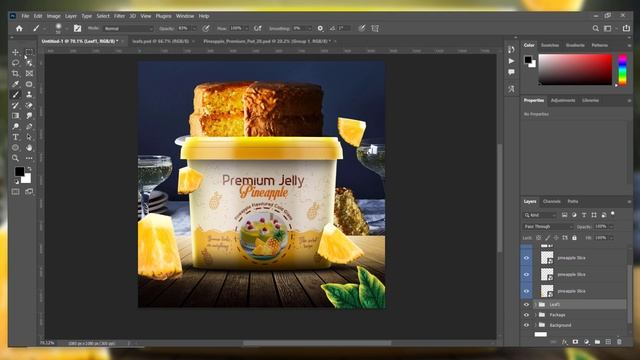The width and height of the screenshot is (640, 360).
Task: Select the Move tool
Action: pyautogui.click(x=16, y=52)
